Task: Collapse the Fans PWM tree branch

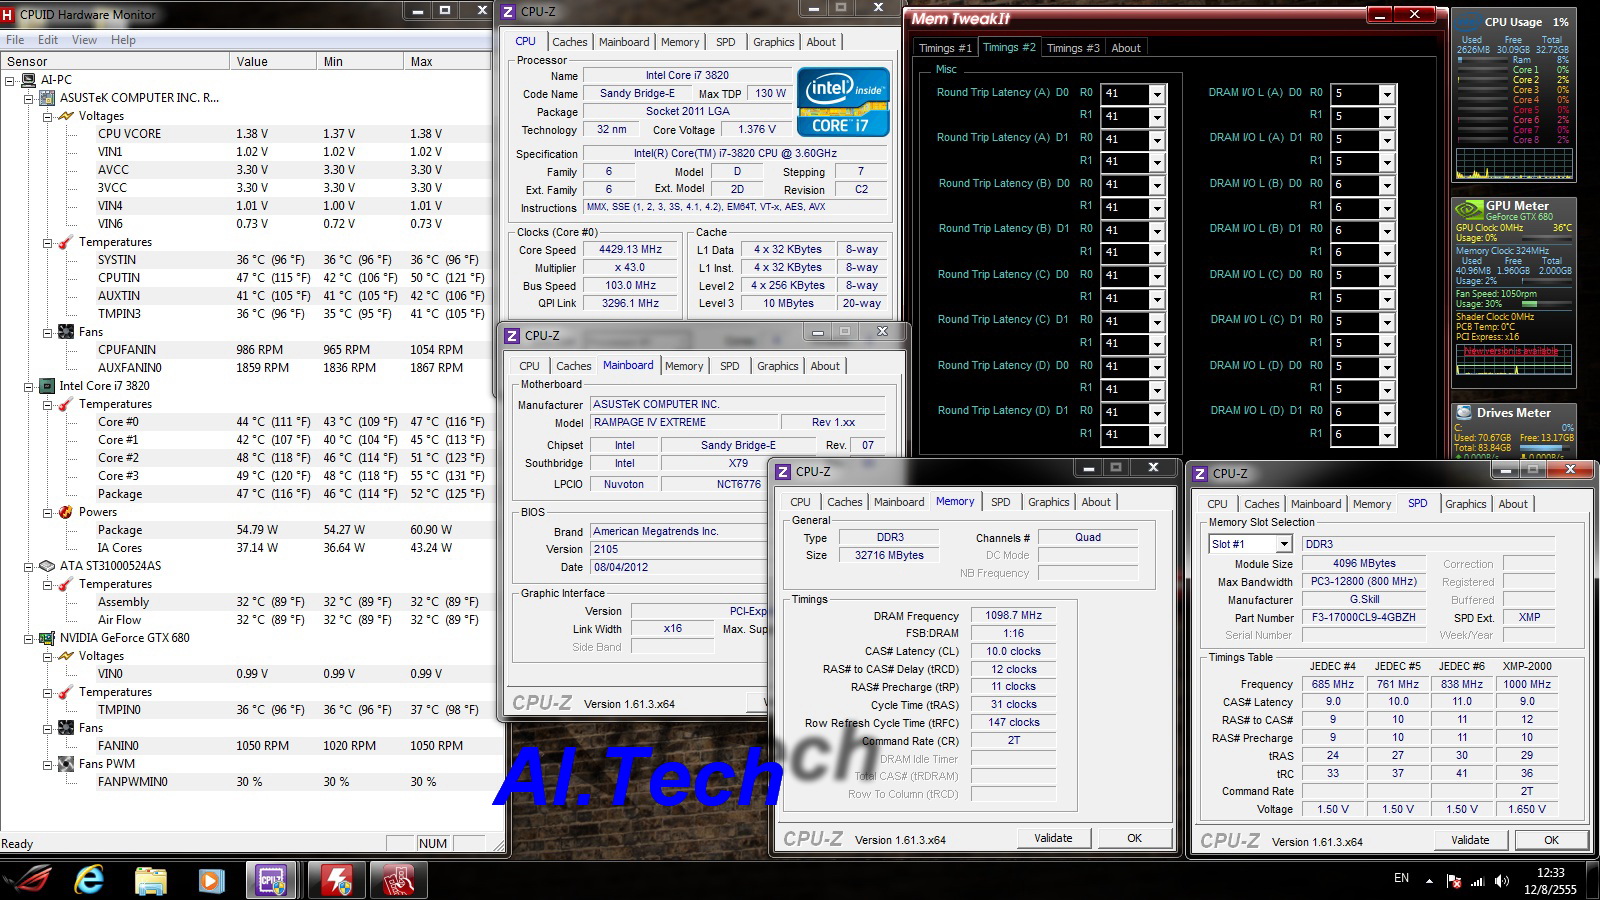Action: click(x=47, y=764)
